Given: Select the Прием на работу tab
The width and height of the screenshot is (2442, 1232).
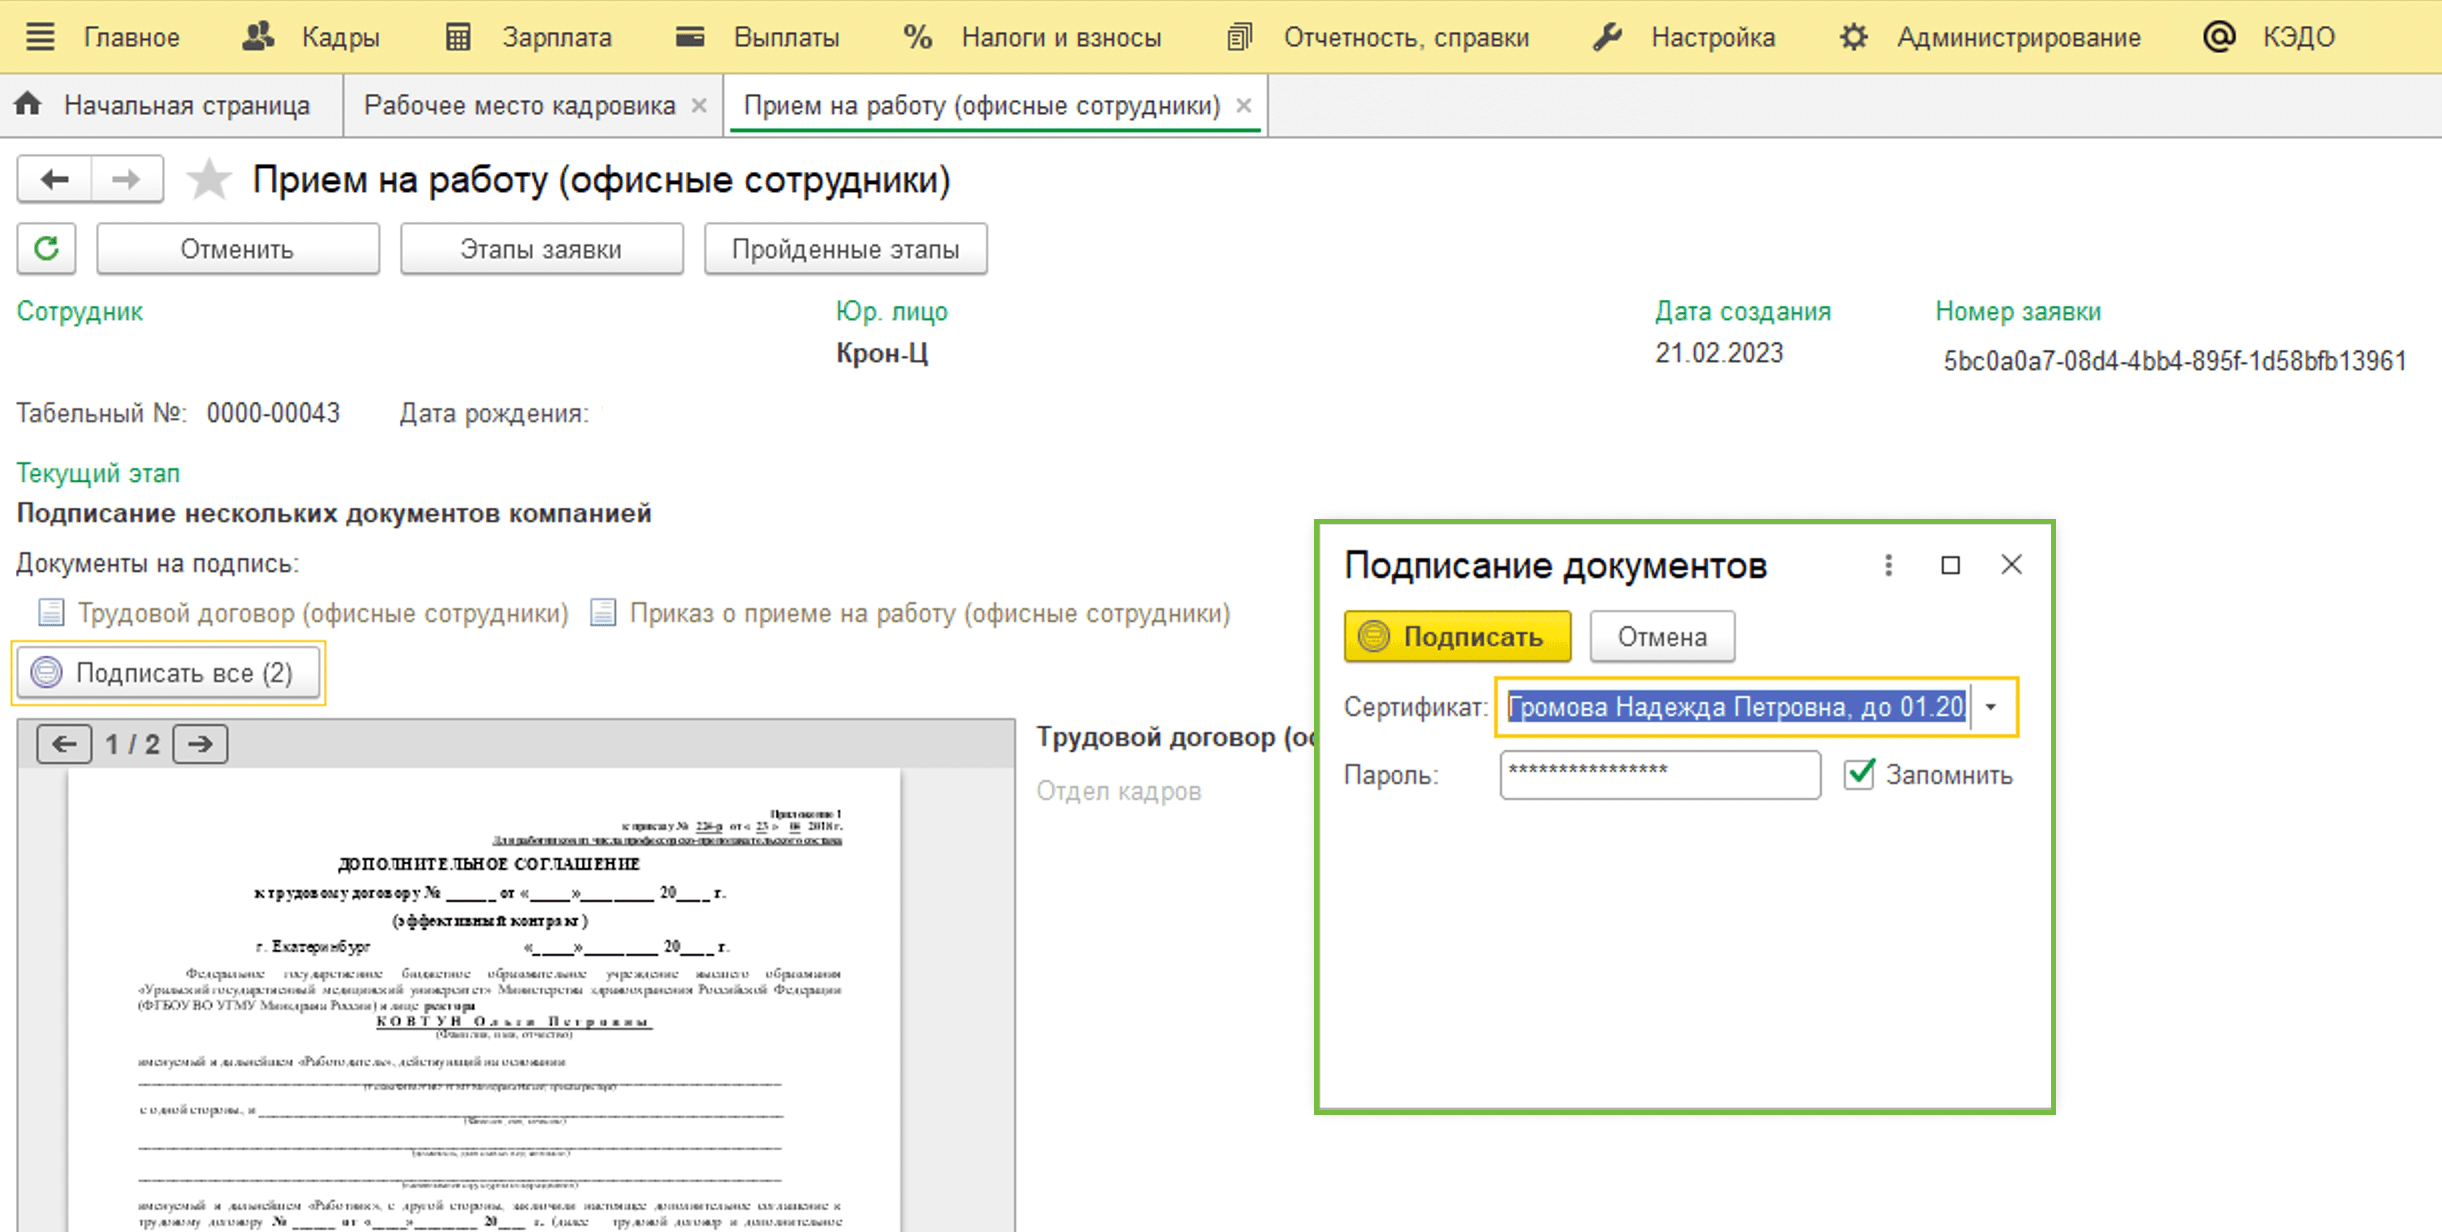Looking at the screenshot, I should [982, 105].
